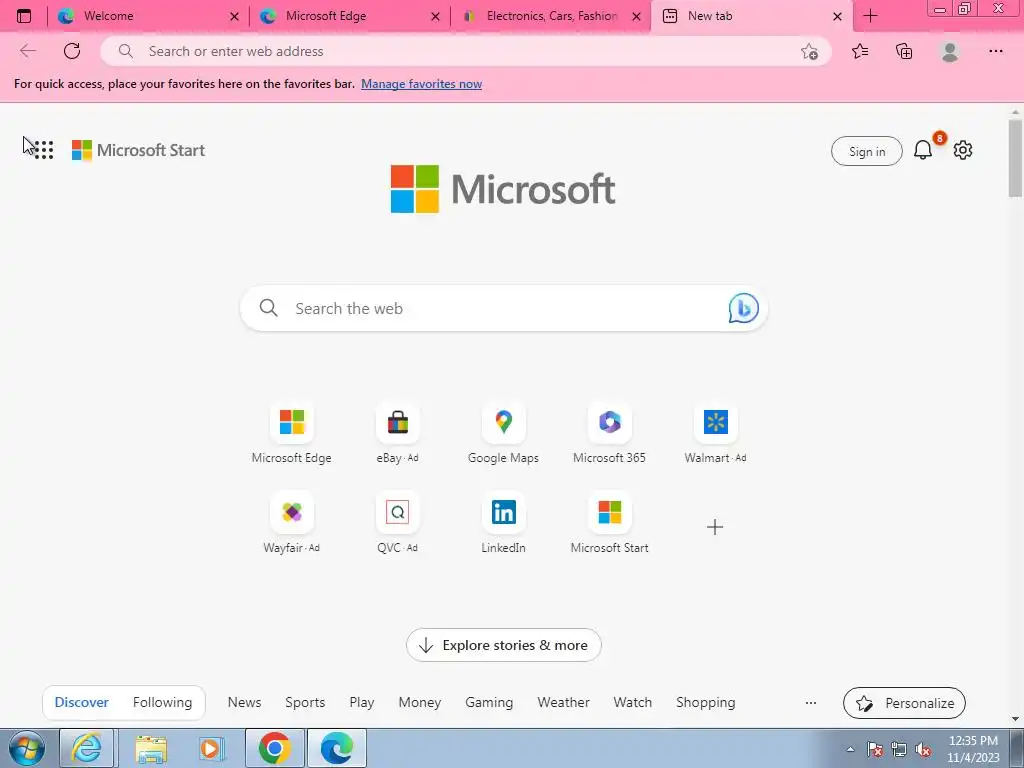Add this page to favorites star
This screenshot has height=768, width=1024.
[809, 52]
